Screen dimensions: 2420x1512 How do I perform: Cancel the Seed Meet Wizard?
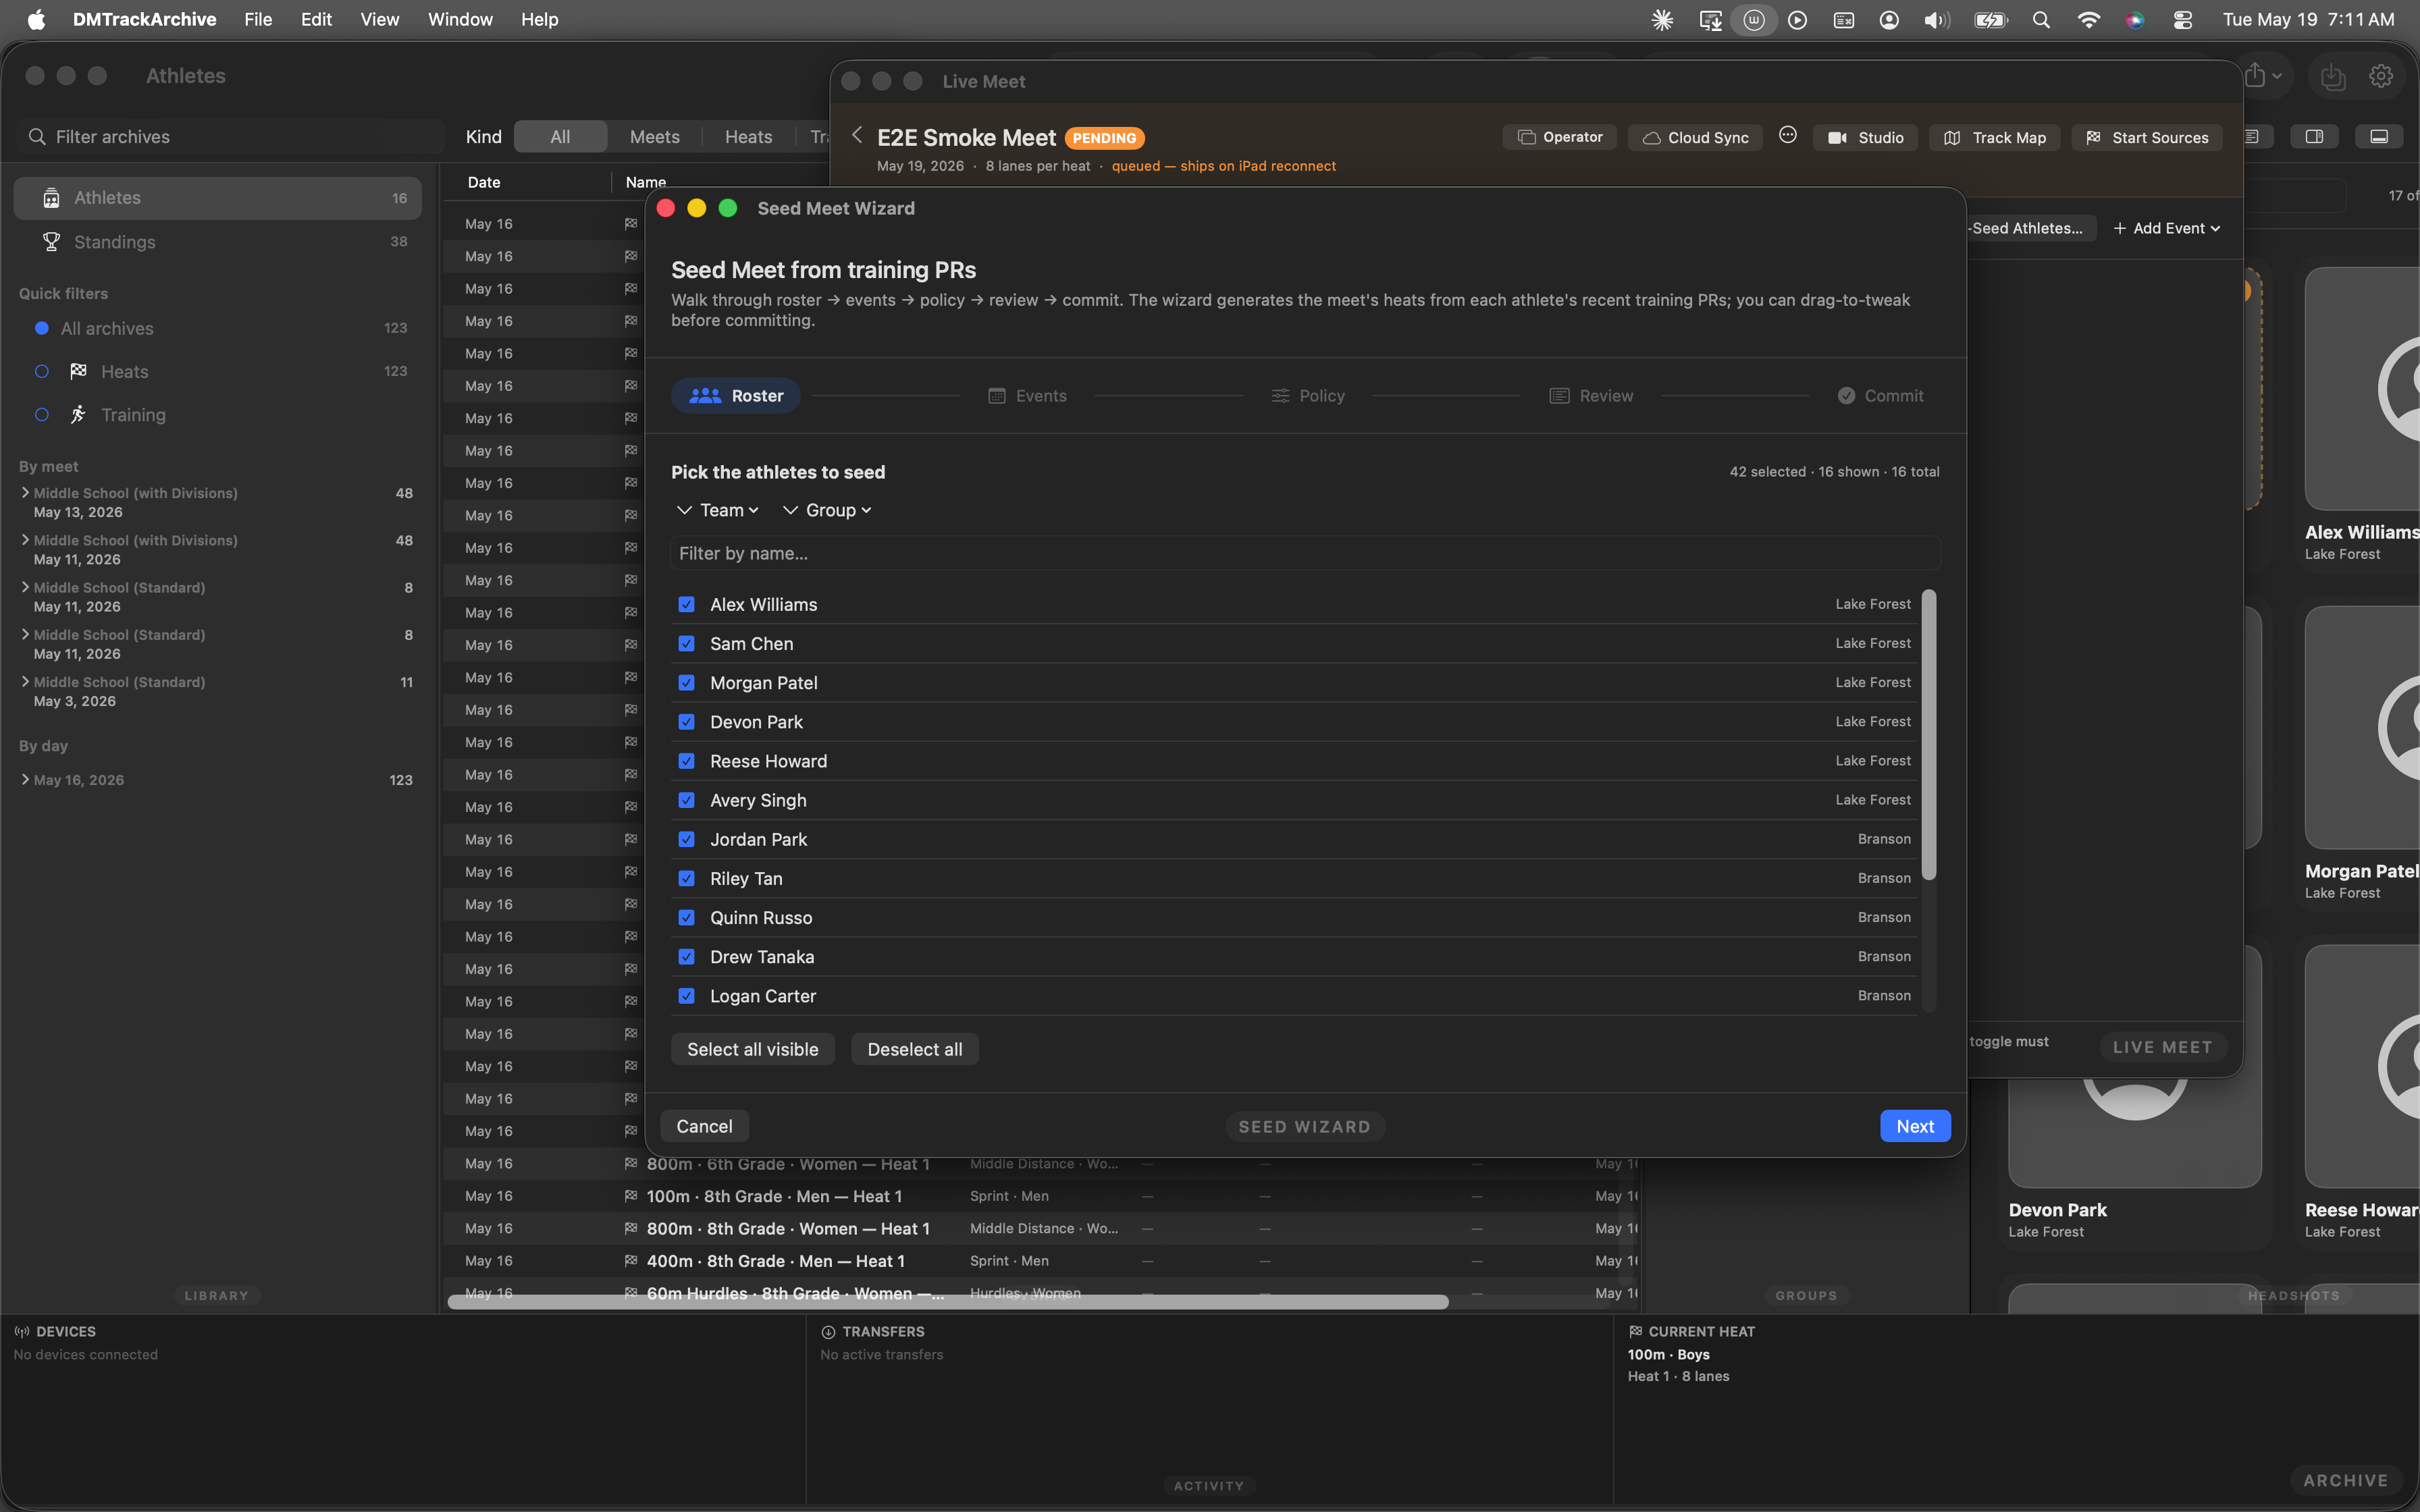(x=704, y=1126)
